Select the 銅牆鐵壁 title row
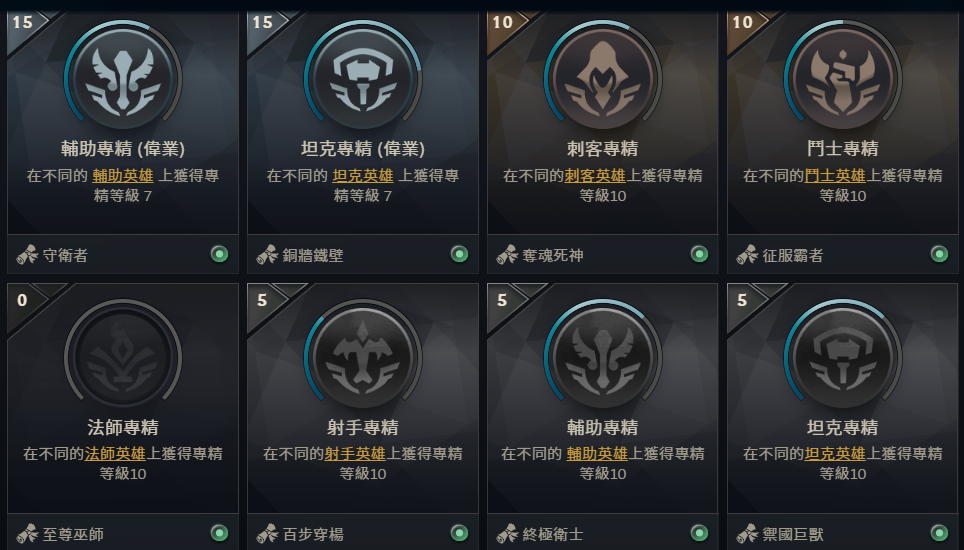Image resolution: width=964 pixels, height=550 pixels. (x=363, y=254)
